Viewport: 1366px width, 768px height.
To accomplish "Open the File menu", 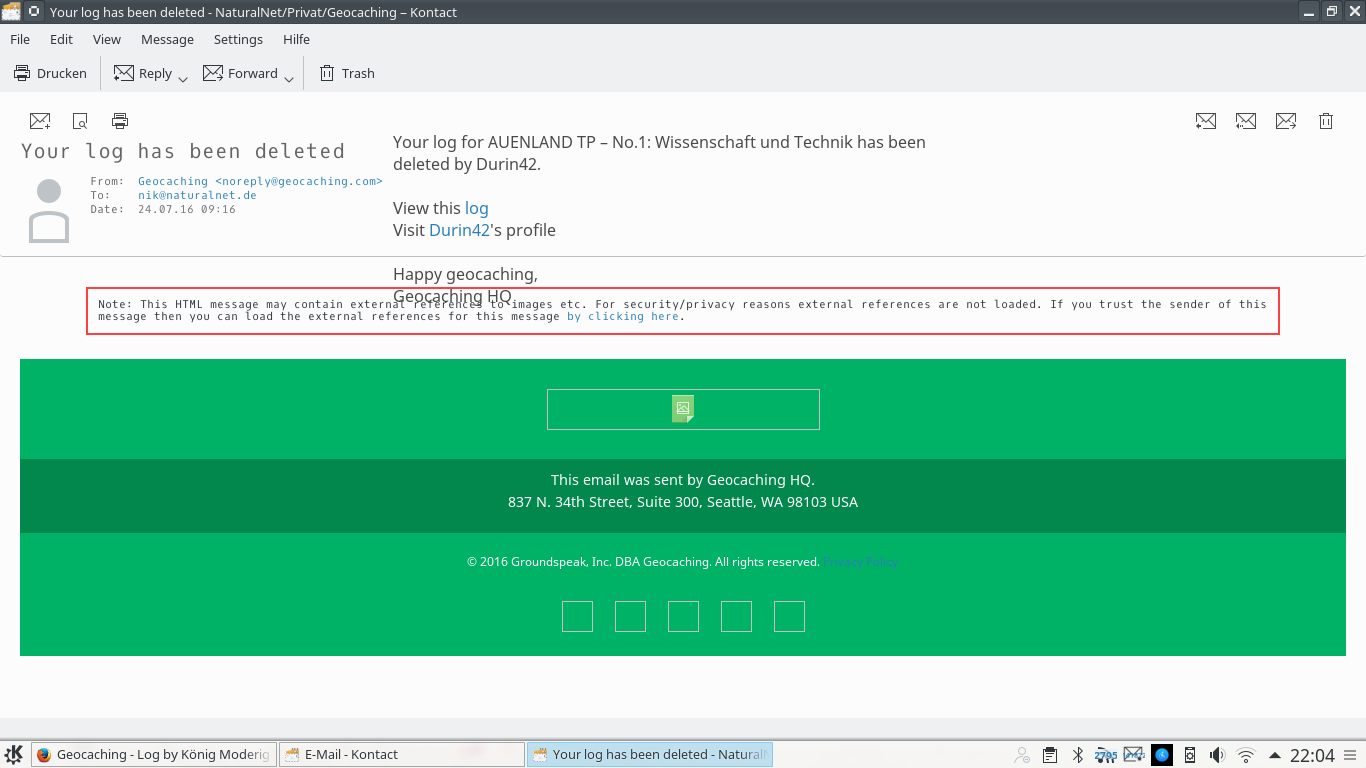I will tap(20, 39).
